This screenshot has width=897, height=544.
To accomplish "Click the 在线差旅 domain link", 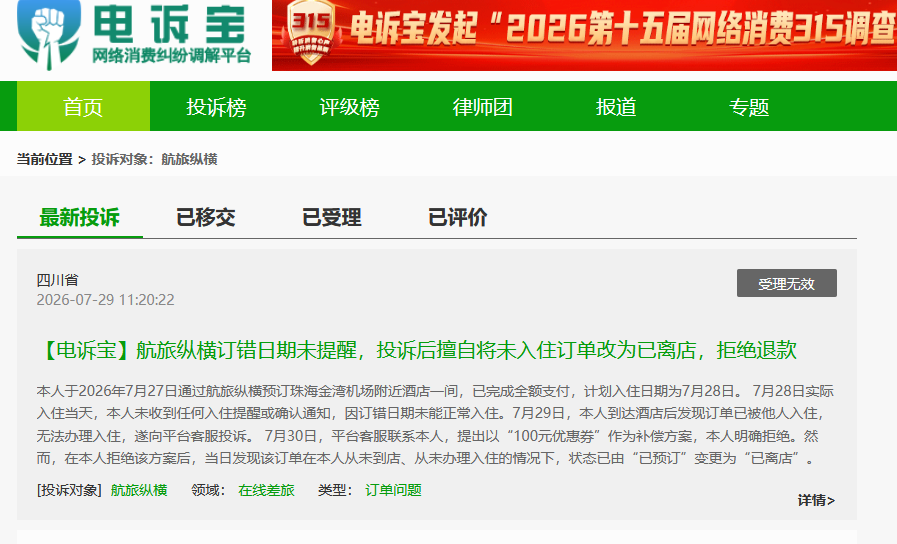I will coord(267,490).
